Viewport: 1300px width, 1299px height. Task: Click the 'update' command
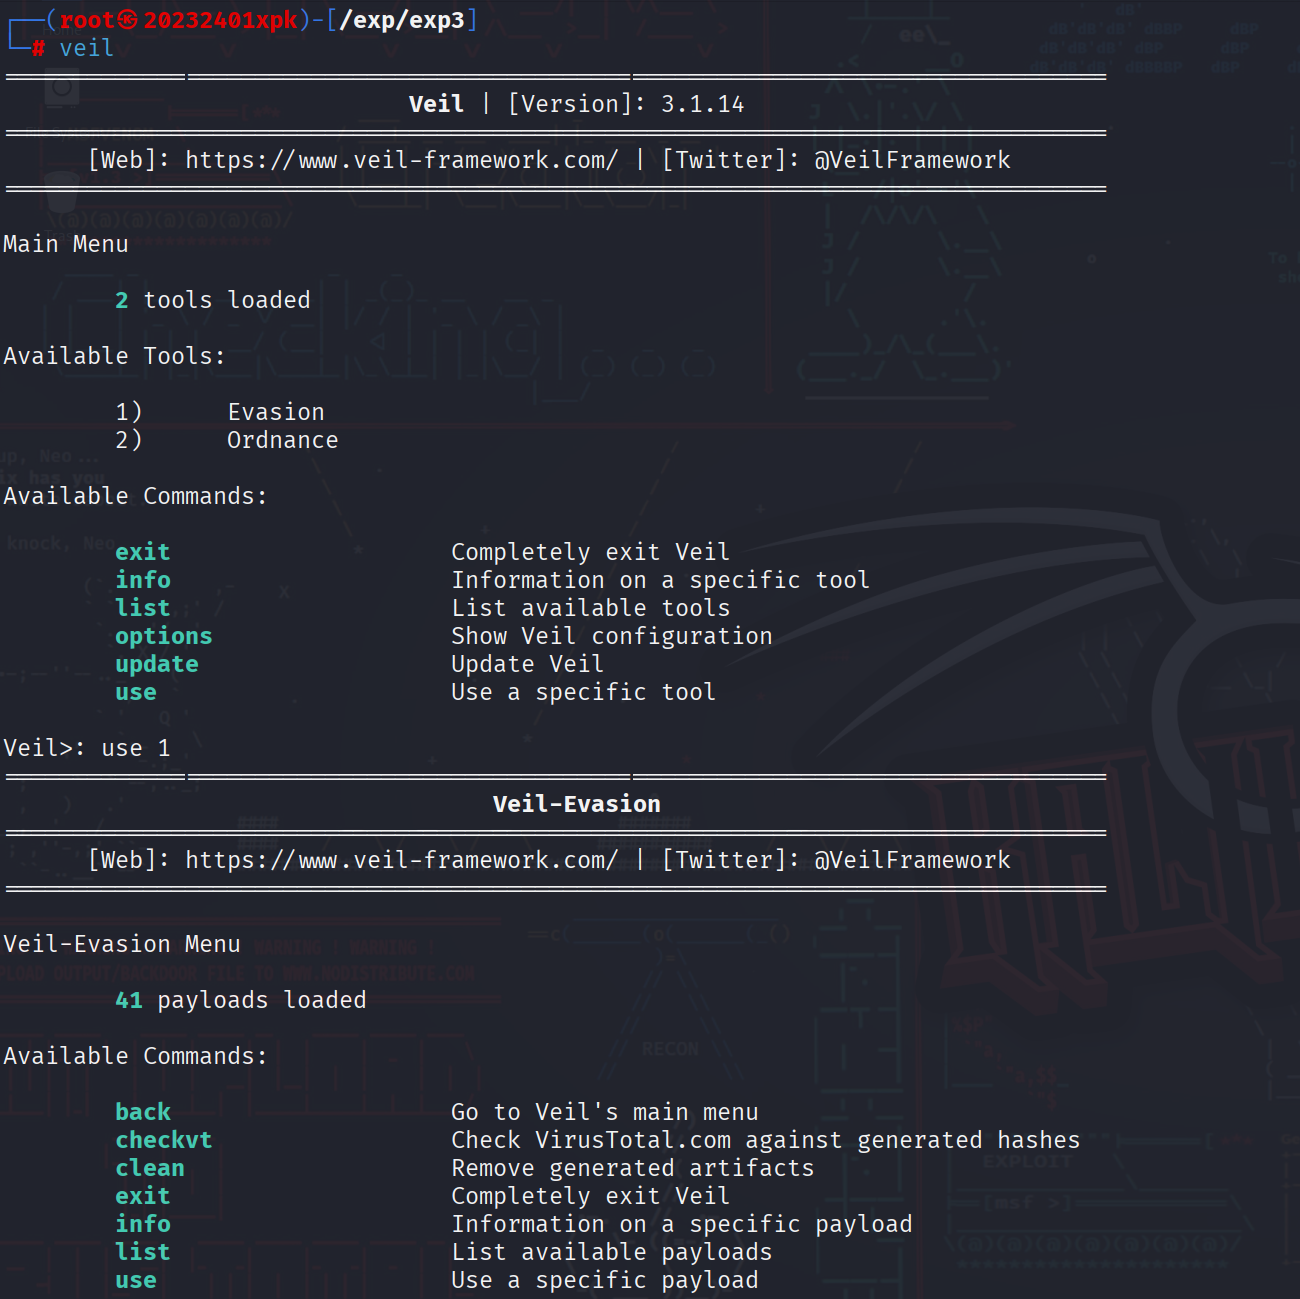(x=157, y=664)
